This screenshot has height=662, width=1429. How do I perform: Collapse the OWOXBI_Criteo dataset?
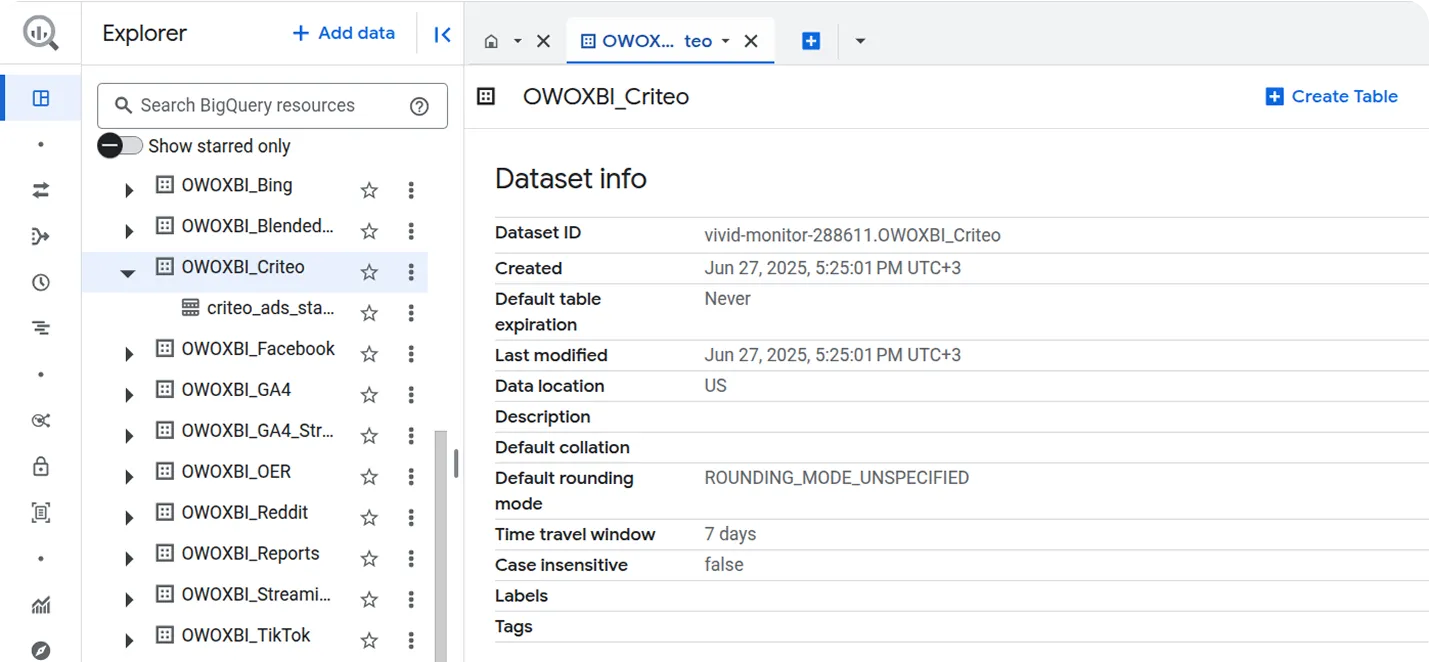point(128,272)
